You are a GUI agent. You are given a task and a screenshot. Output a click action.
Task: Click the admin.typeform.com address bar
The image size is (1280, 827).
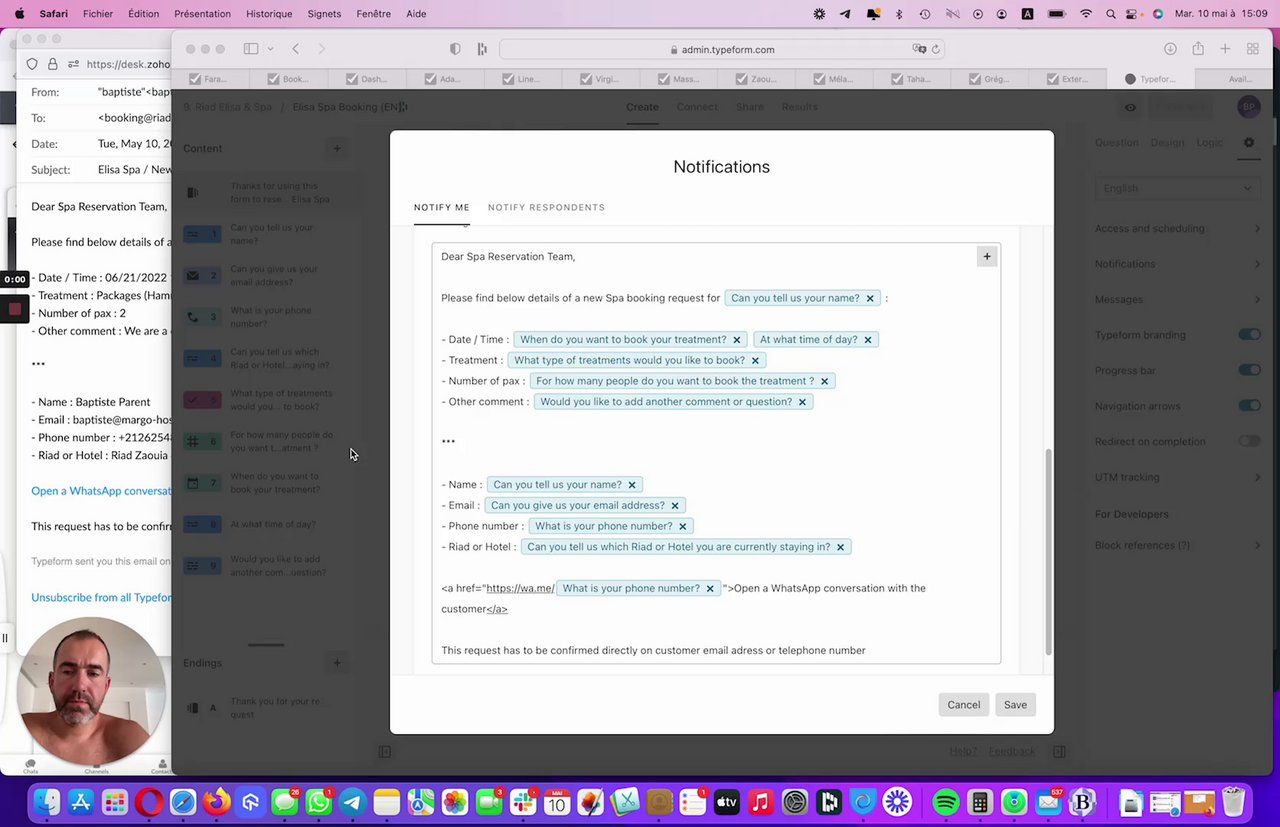point(721,49)
